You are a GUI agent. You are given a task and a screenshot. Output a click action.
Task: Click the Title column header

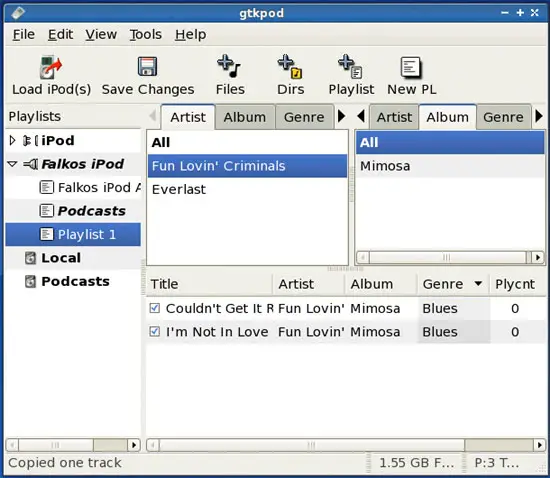click(209, 284)
